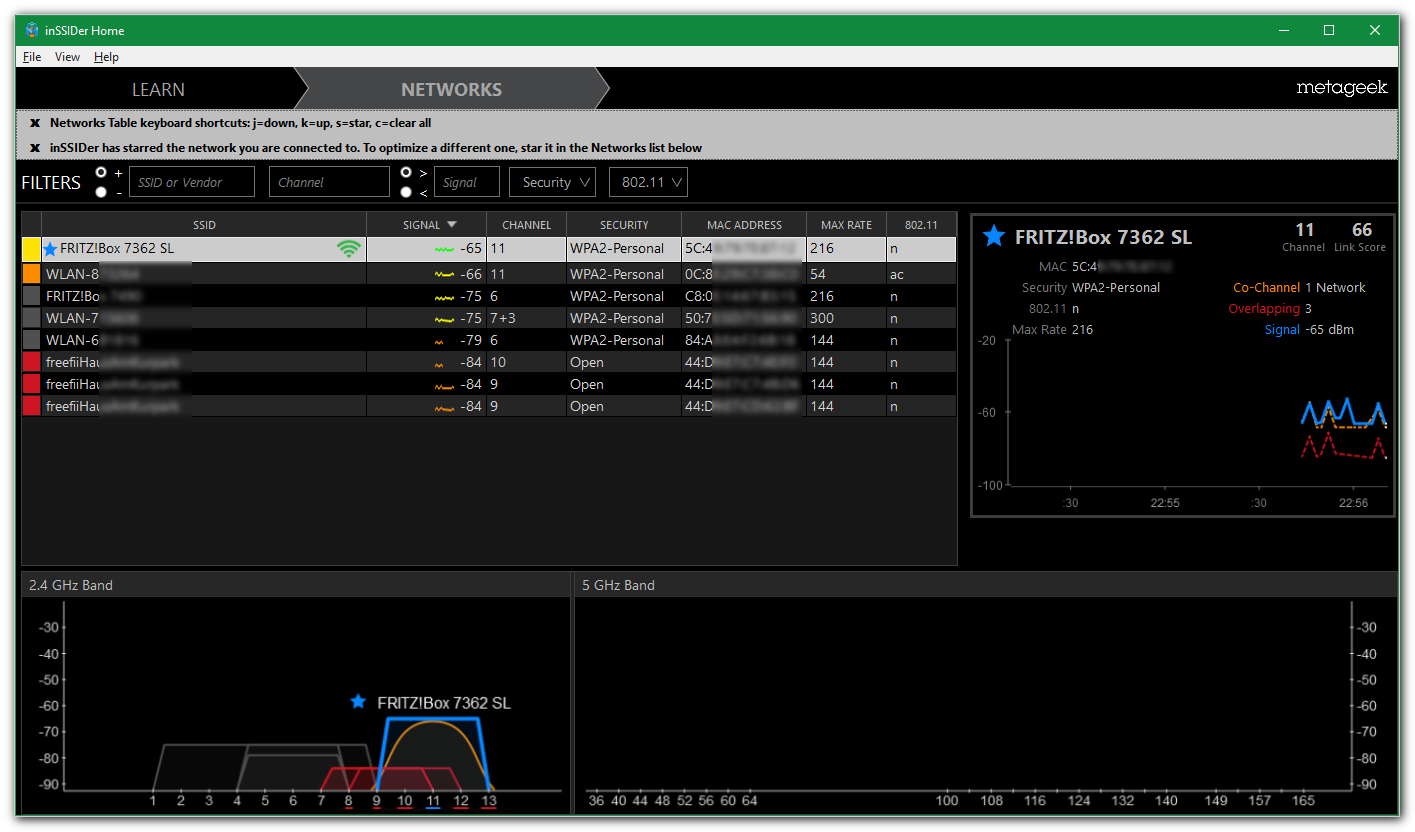
Task: Click the Signal -65 dBm readout
Action: [1309, 329]
